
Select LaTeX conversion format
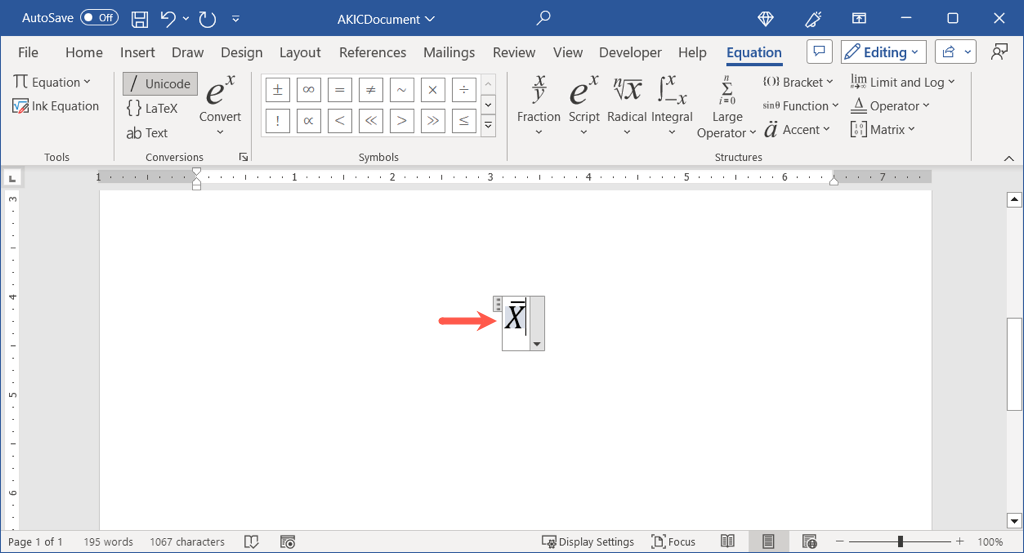(x=152, y=108)
